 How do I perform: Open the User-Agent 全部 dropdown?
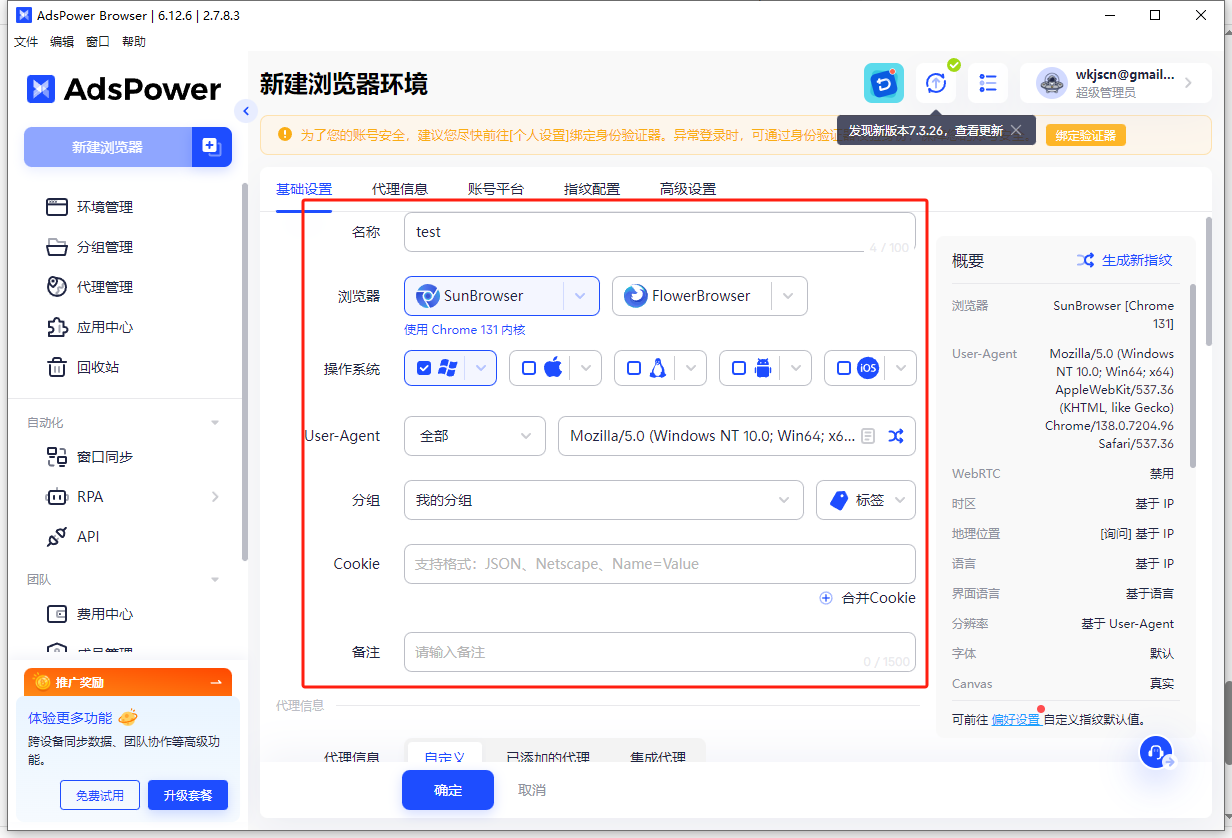475,436
